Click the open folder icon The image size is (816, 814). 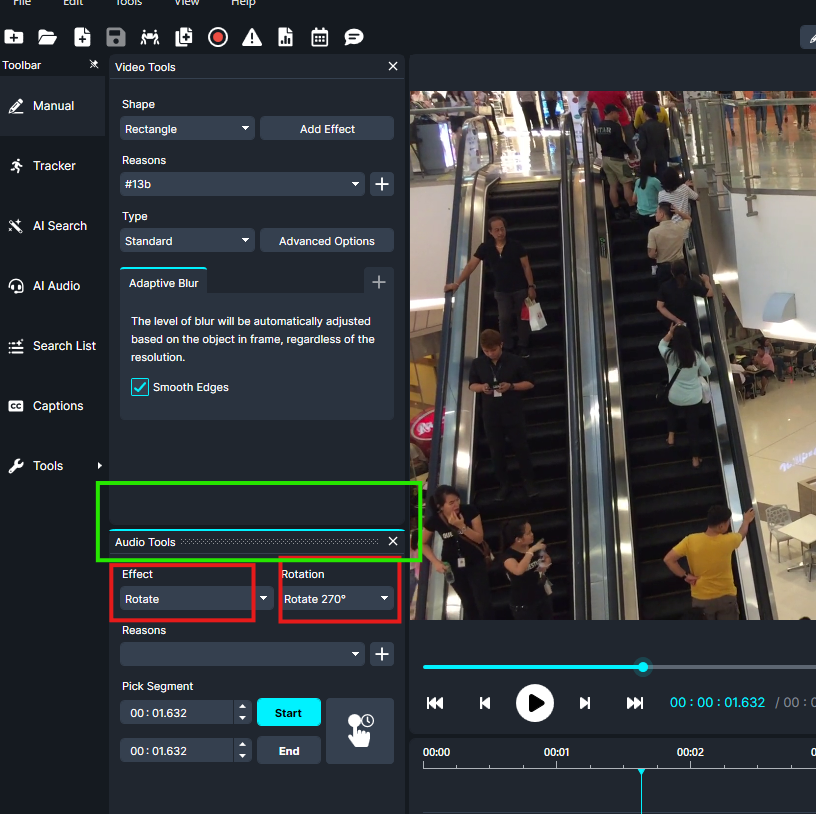click(x=47, y=37)
